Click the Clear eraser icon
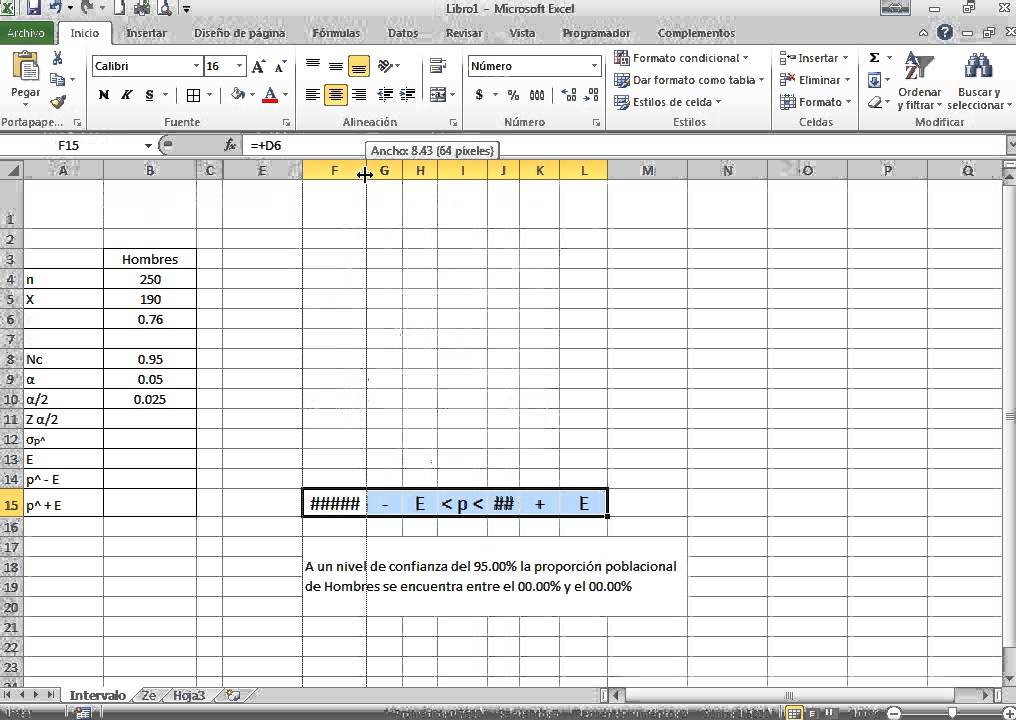 [x=874, y=102]
